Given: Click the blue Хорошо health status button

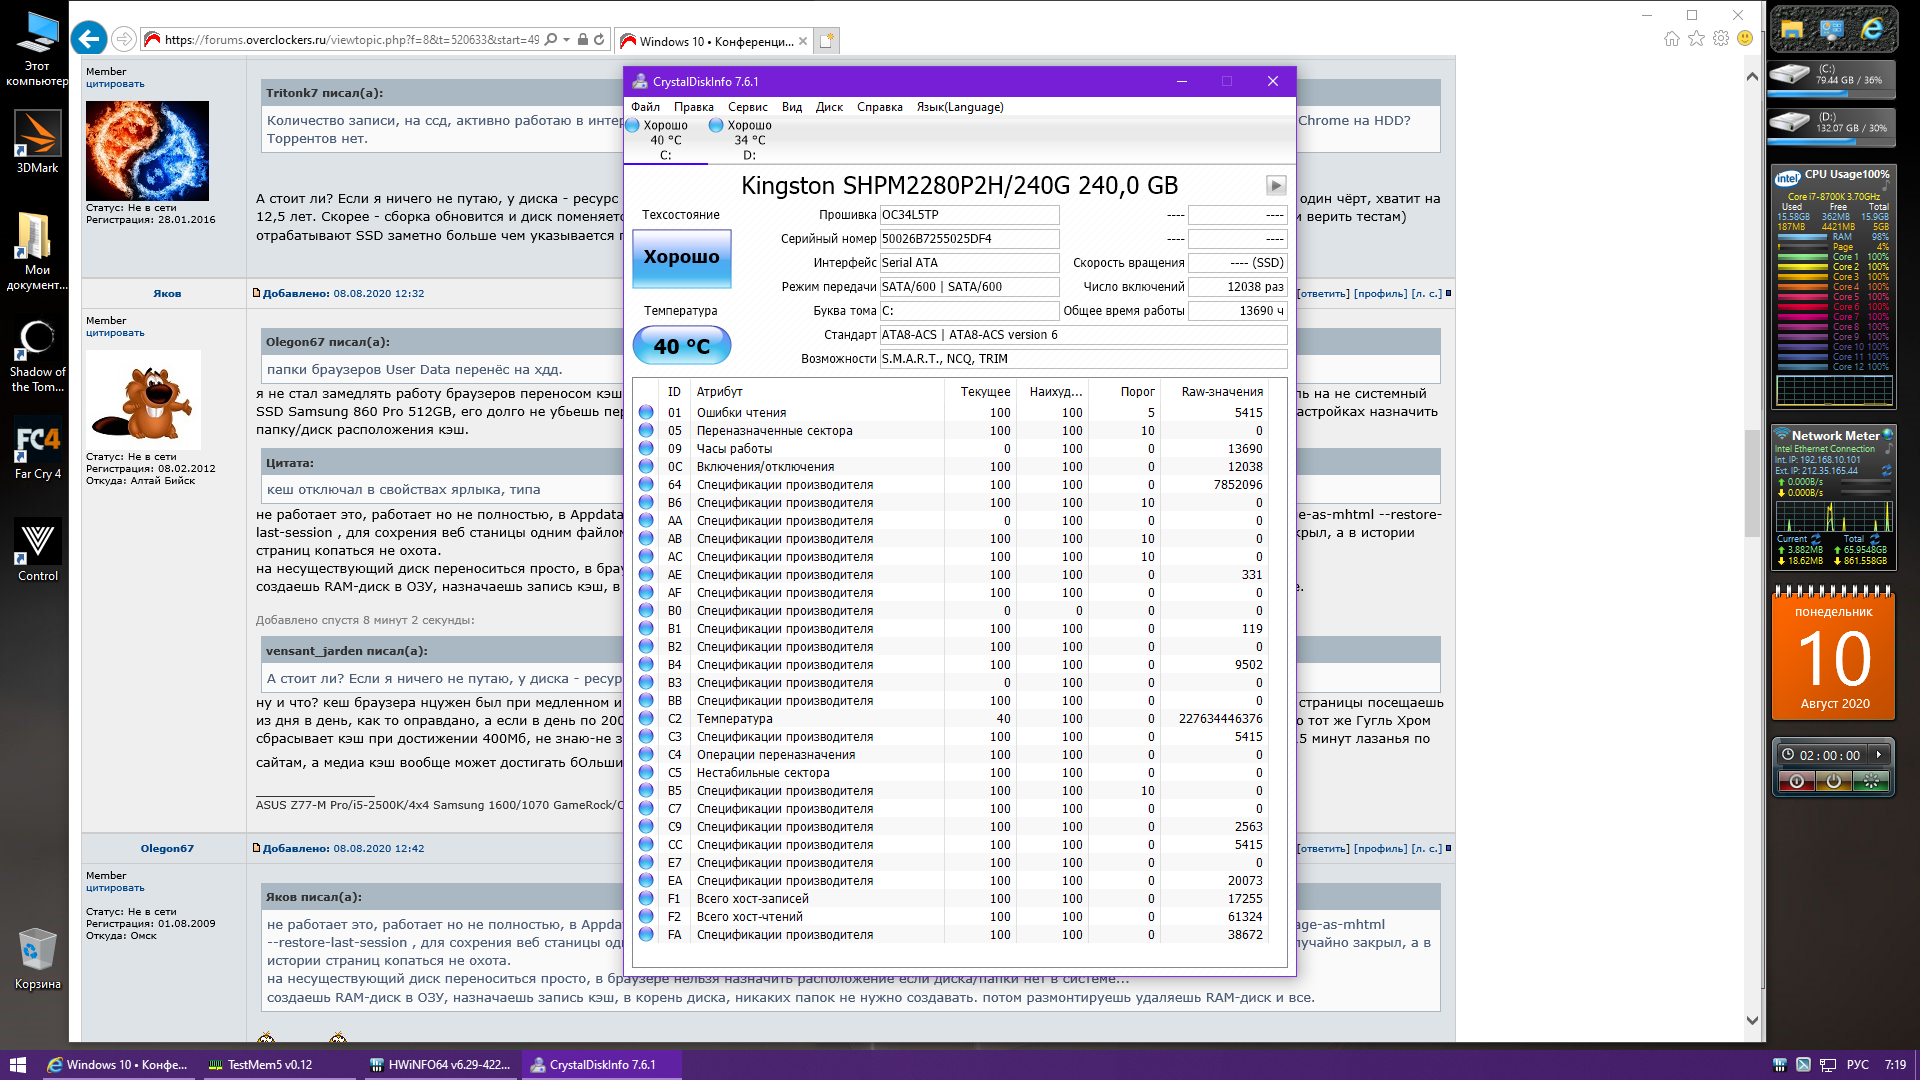Looking at the screenshot, I should [x=681, y=257].
